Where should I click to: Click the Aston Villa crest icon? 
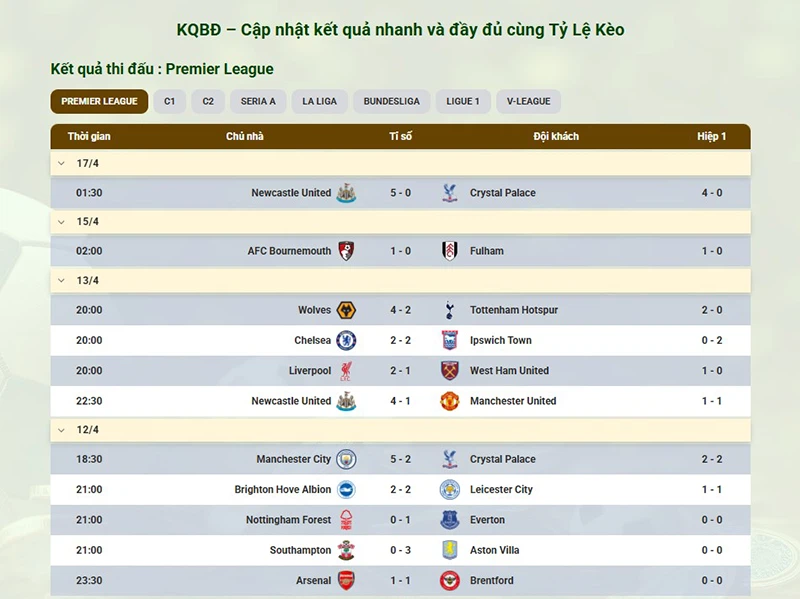point(449,550)
